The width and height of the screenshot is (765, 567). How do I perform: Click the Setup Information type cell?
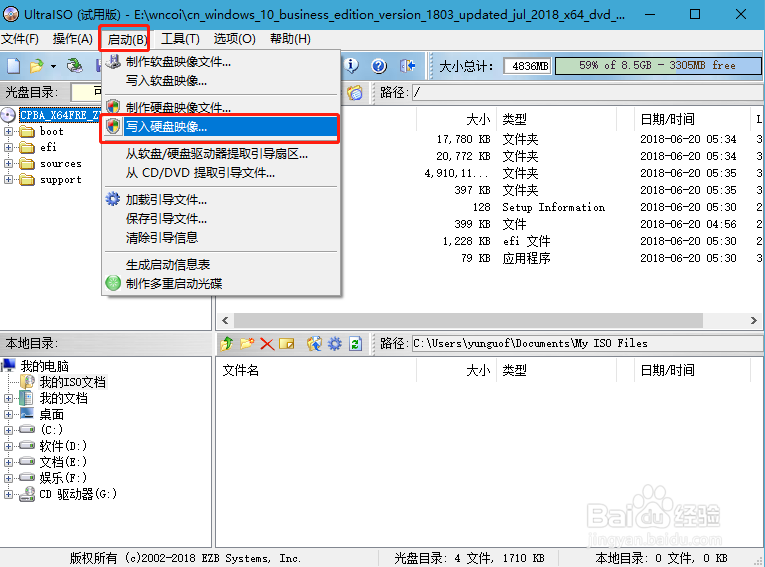tap(554, 207)
